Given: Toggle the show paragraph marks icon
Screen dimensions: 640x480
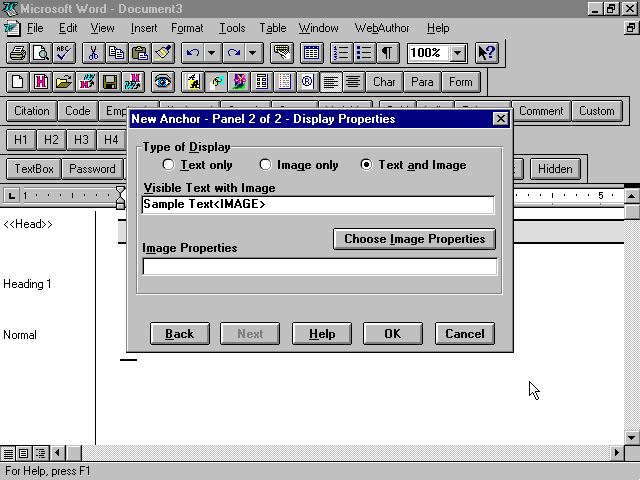Looking at the screenshot, I should coord(386,53).
